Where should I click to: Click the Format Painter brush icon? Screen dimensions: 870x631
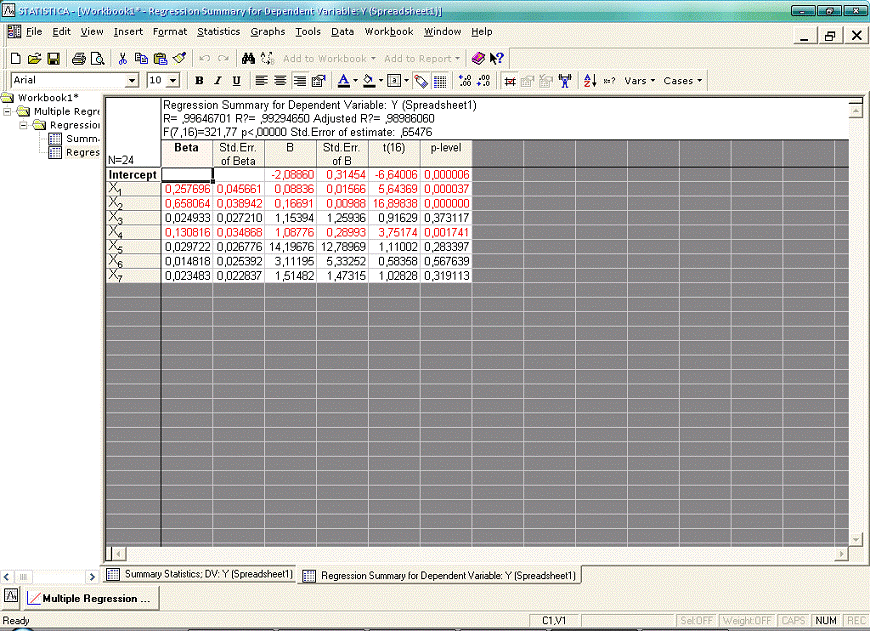179,59
